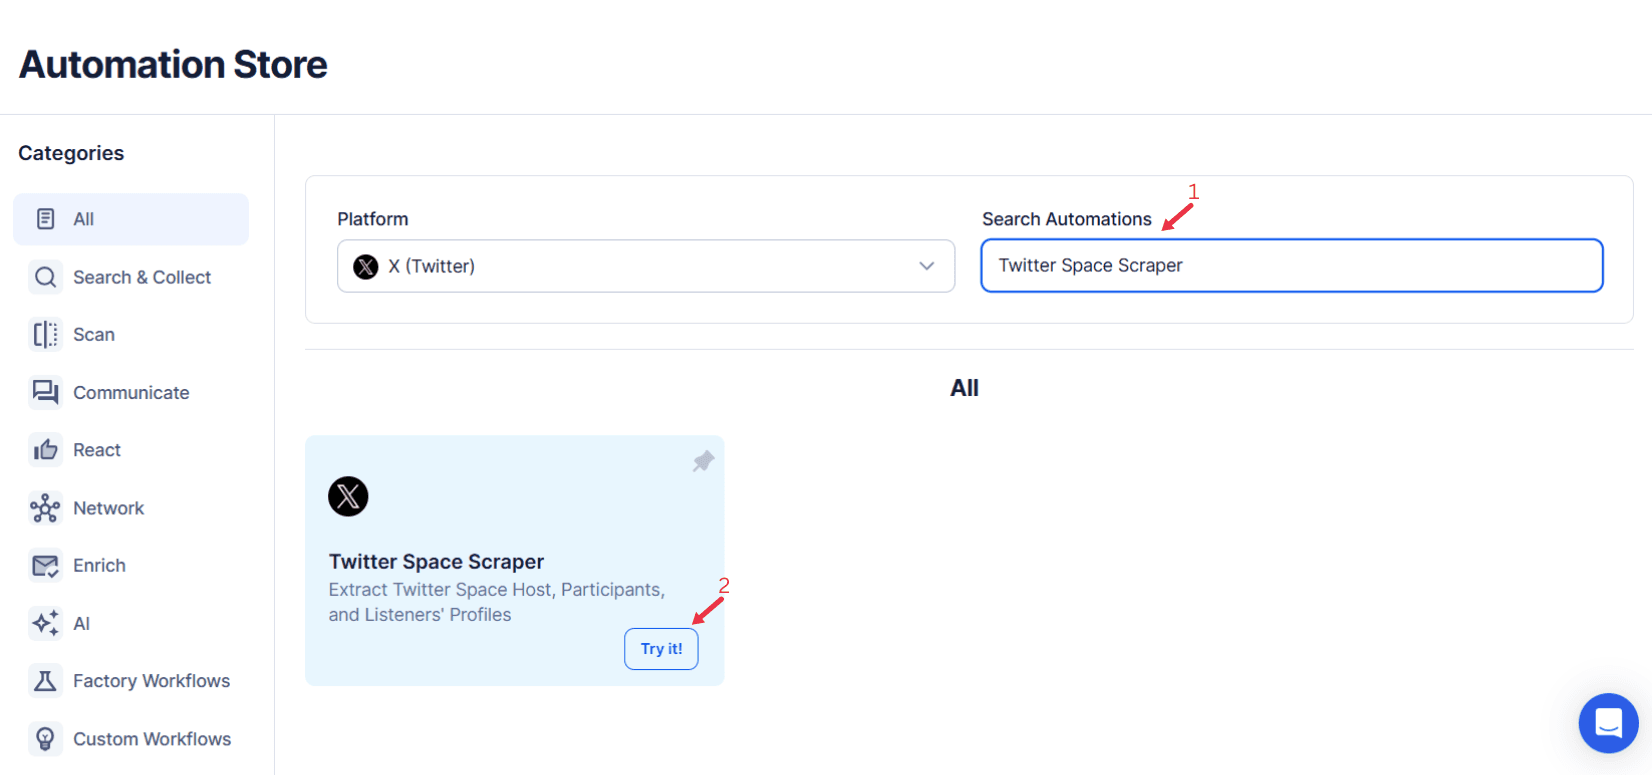Click the Automation Store heading

[x=172, y=64]
